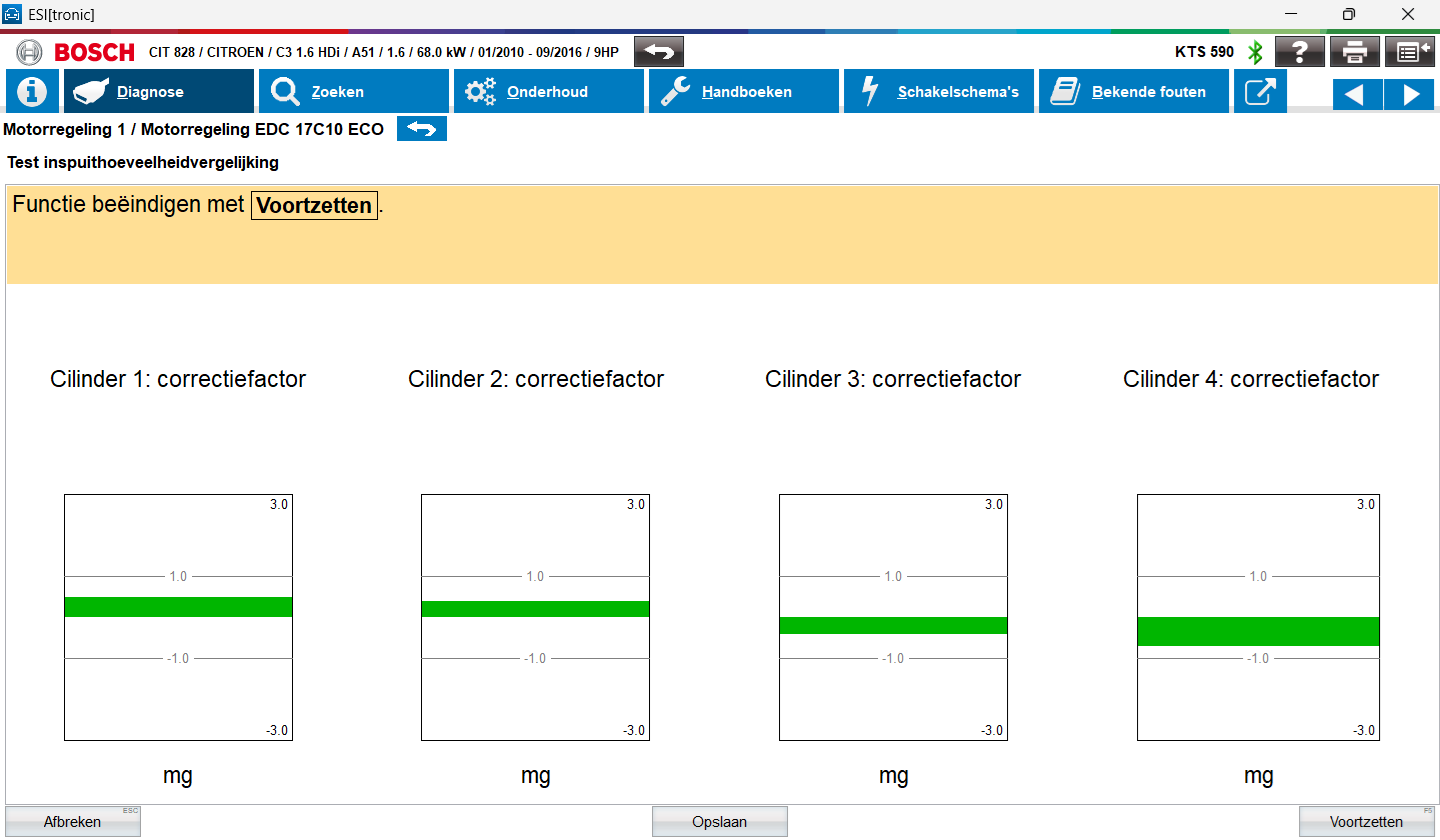Click the Opslaan button
The width and height of the screenshot is (1440, 840).
point(719,822)
